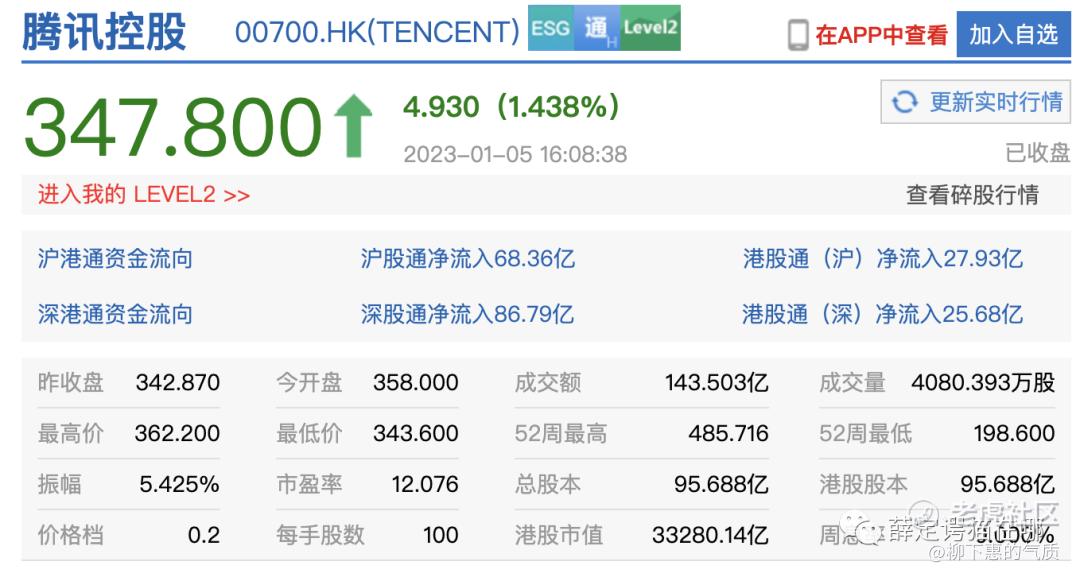
Task: Click the 港股通（深）净流入25.68亿 link
Action: point(882,314)
